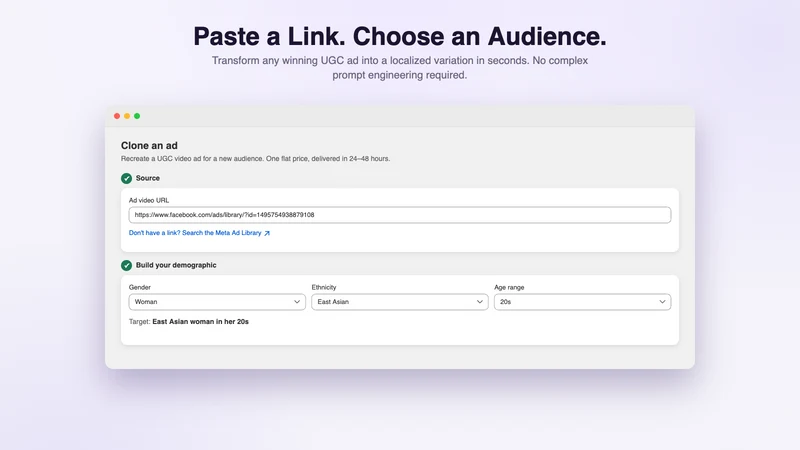The image size is (800, 450).
Task: Click the 'Ad video URL' field label
Action: pos(148,201)
